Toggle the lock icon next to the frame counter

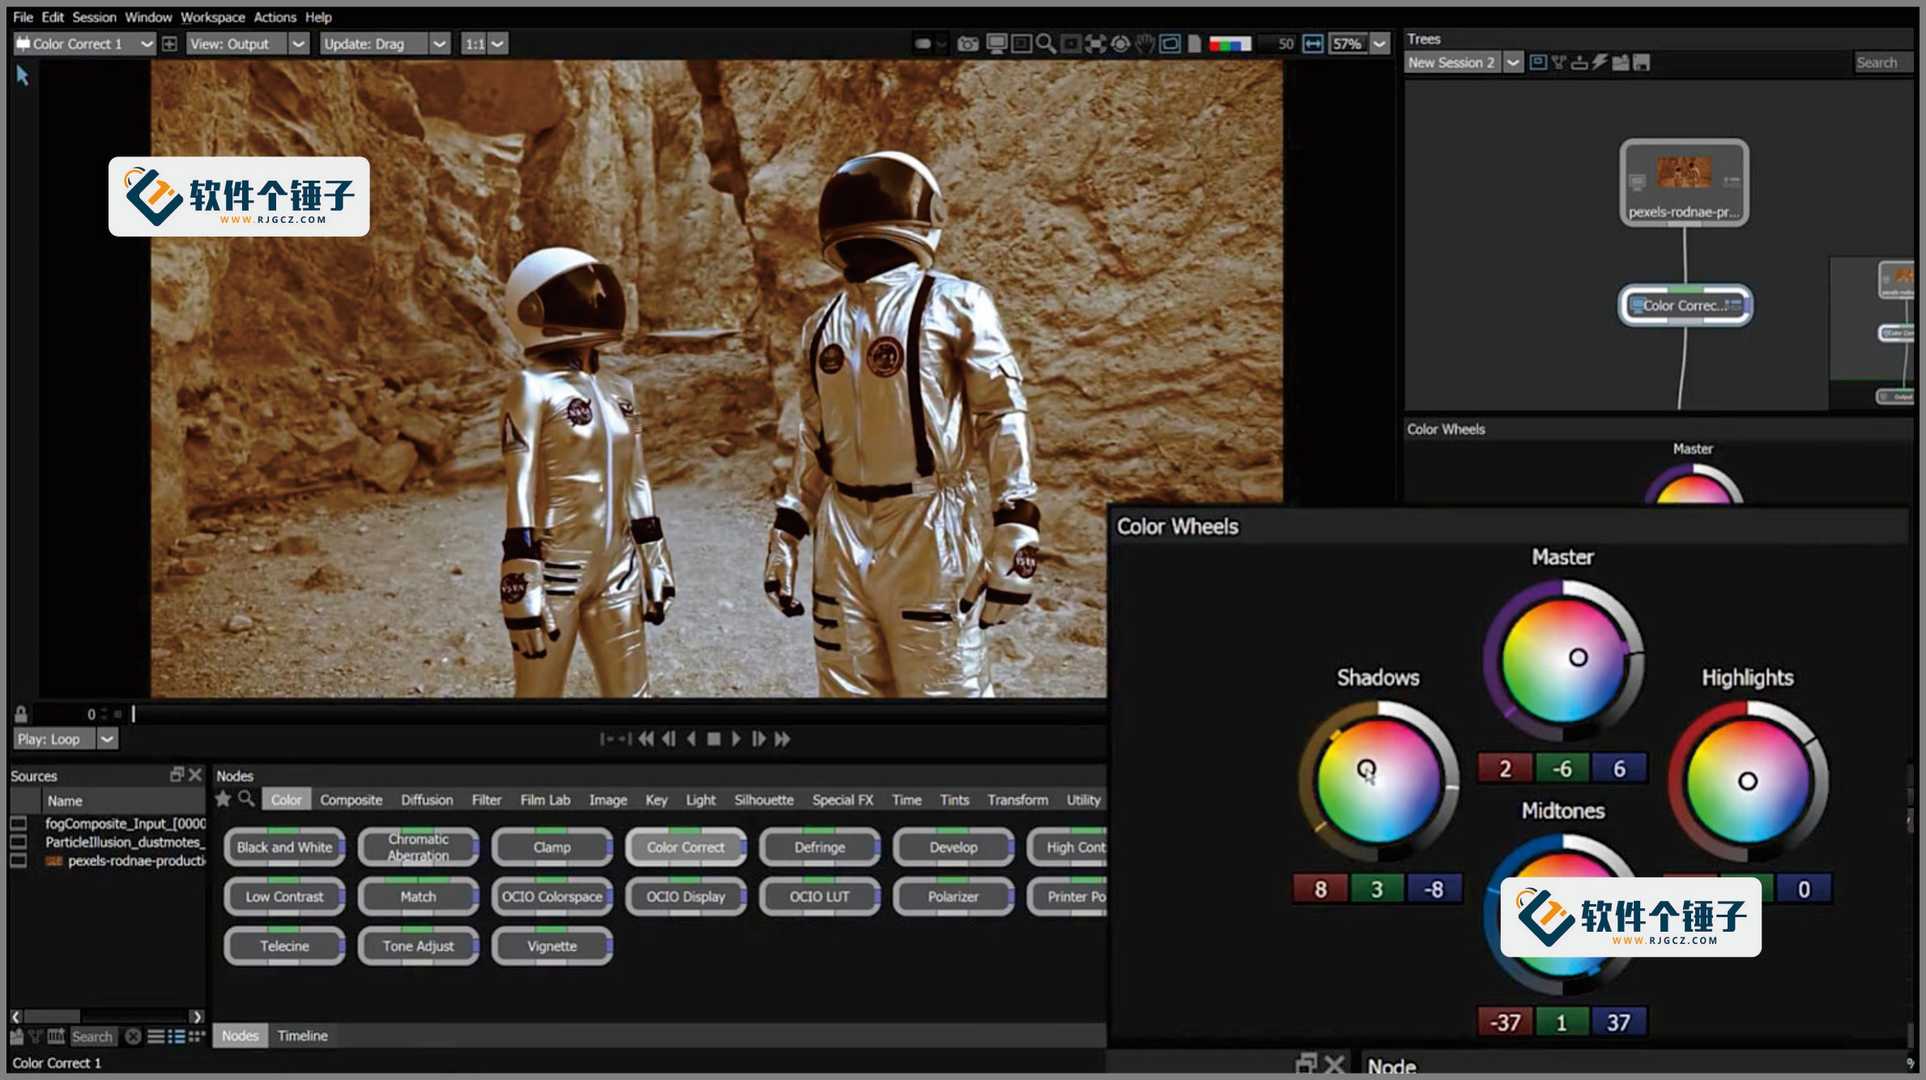[20, 713]
